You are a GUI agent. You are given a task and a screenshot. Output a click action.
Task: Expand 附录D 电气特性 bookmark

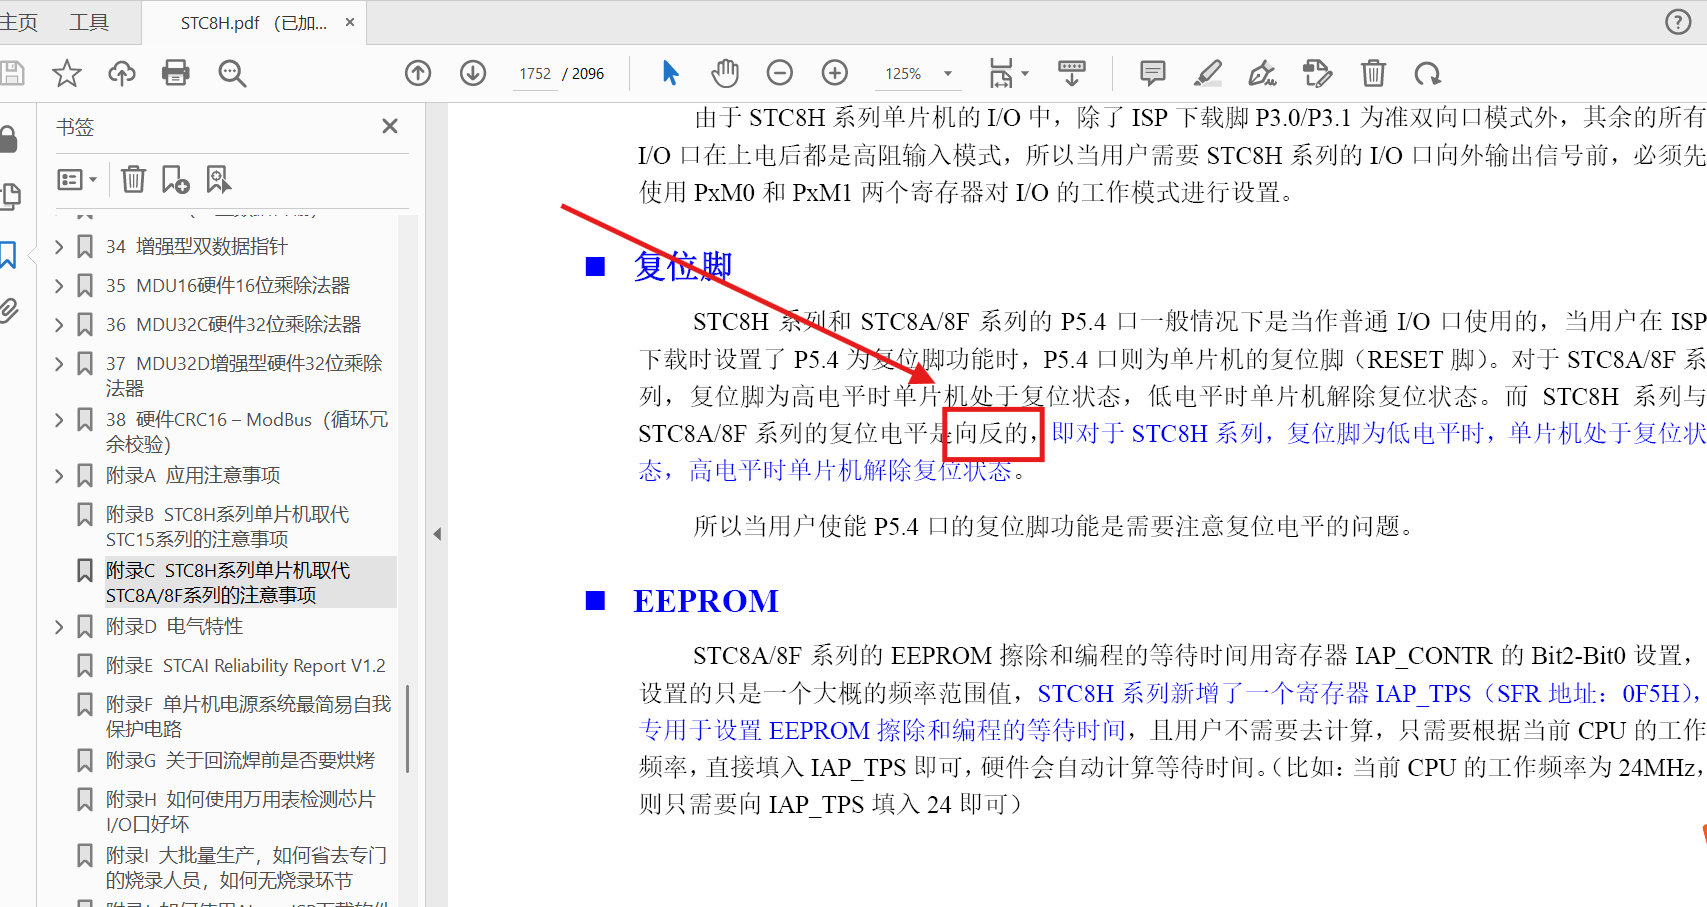[x=59, y=627]
